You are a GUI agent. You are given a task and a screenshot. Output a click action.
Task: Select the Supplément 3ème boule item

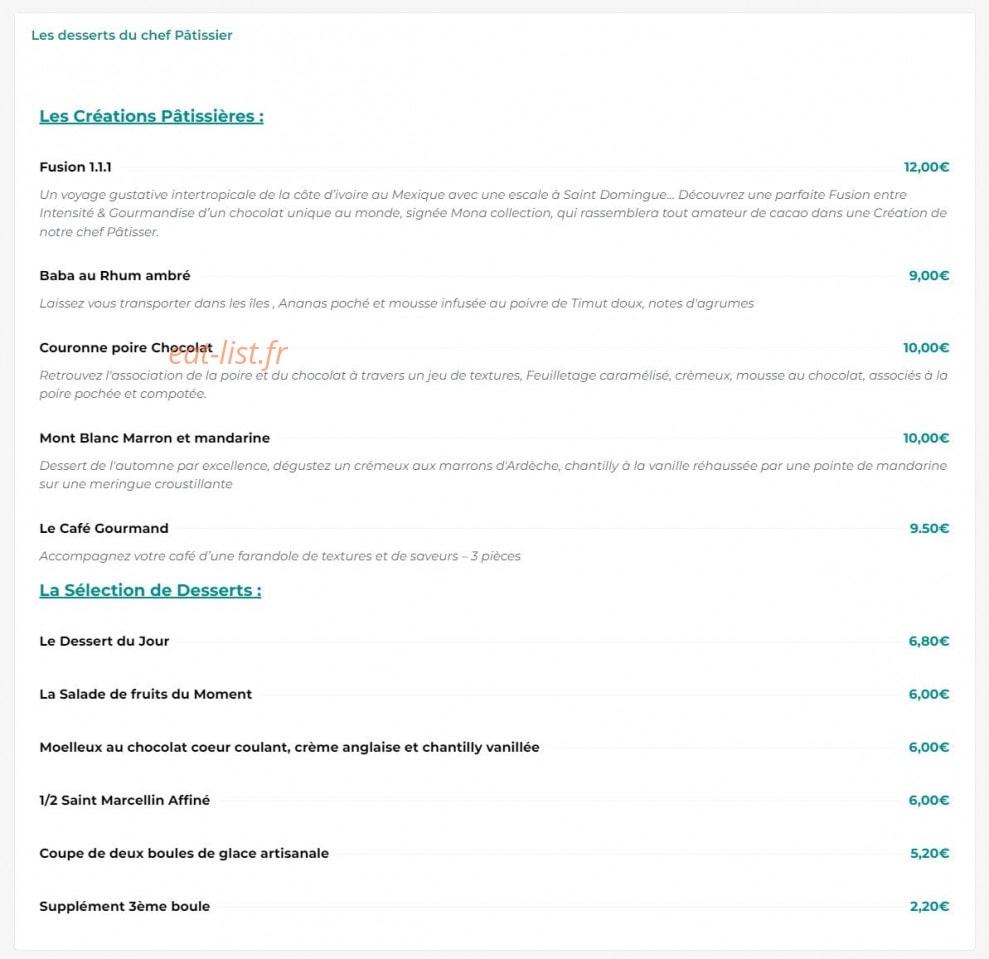click(x=125, y=906)
